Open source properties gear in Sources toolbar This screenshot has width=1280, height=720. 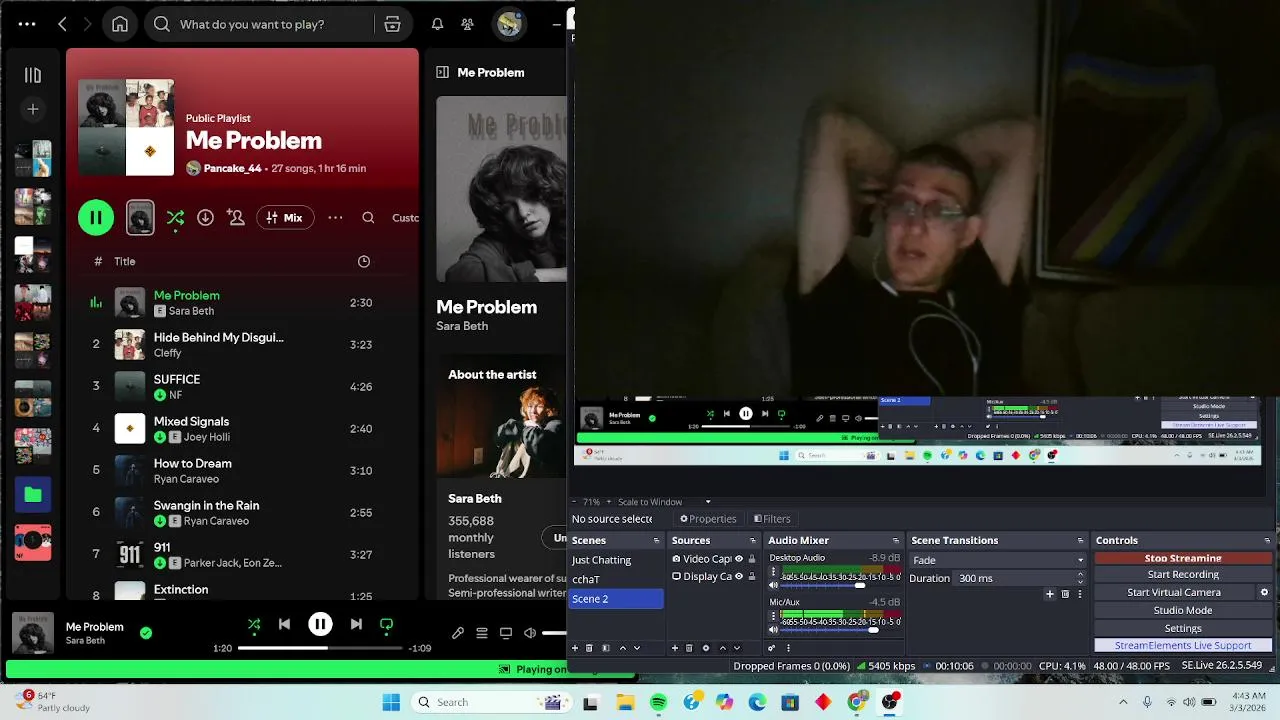(x=706, y=648)
